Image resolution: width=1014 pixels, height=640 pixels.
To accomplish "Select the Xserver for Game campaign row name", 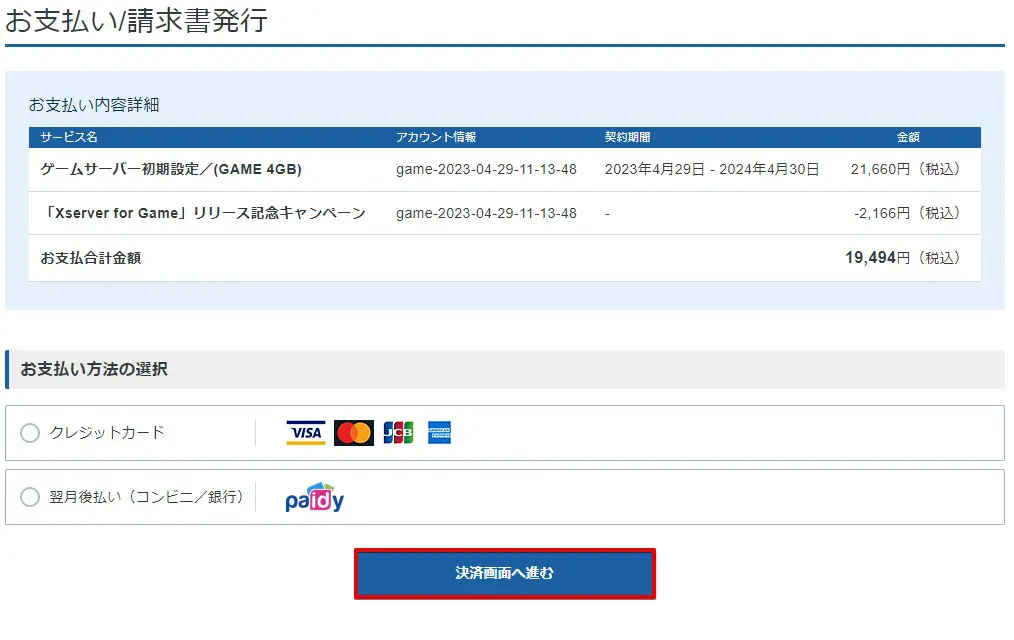I will click(203, 213).
